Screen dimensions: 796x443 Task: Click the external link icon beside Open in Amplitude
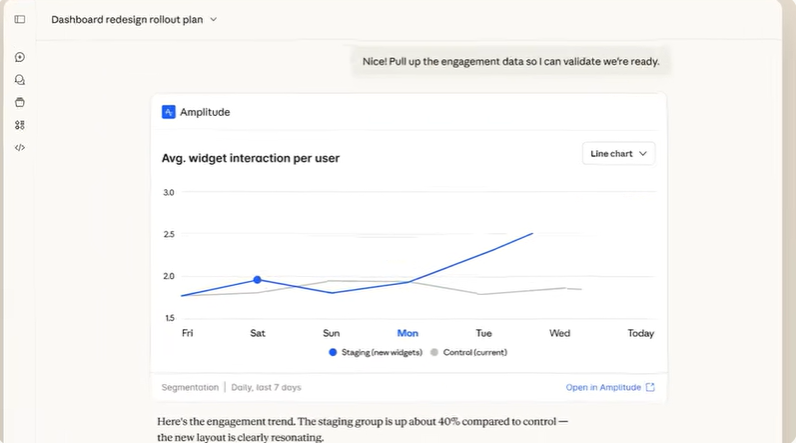click(650, 387)
